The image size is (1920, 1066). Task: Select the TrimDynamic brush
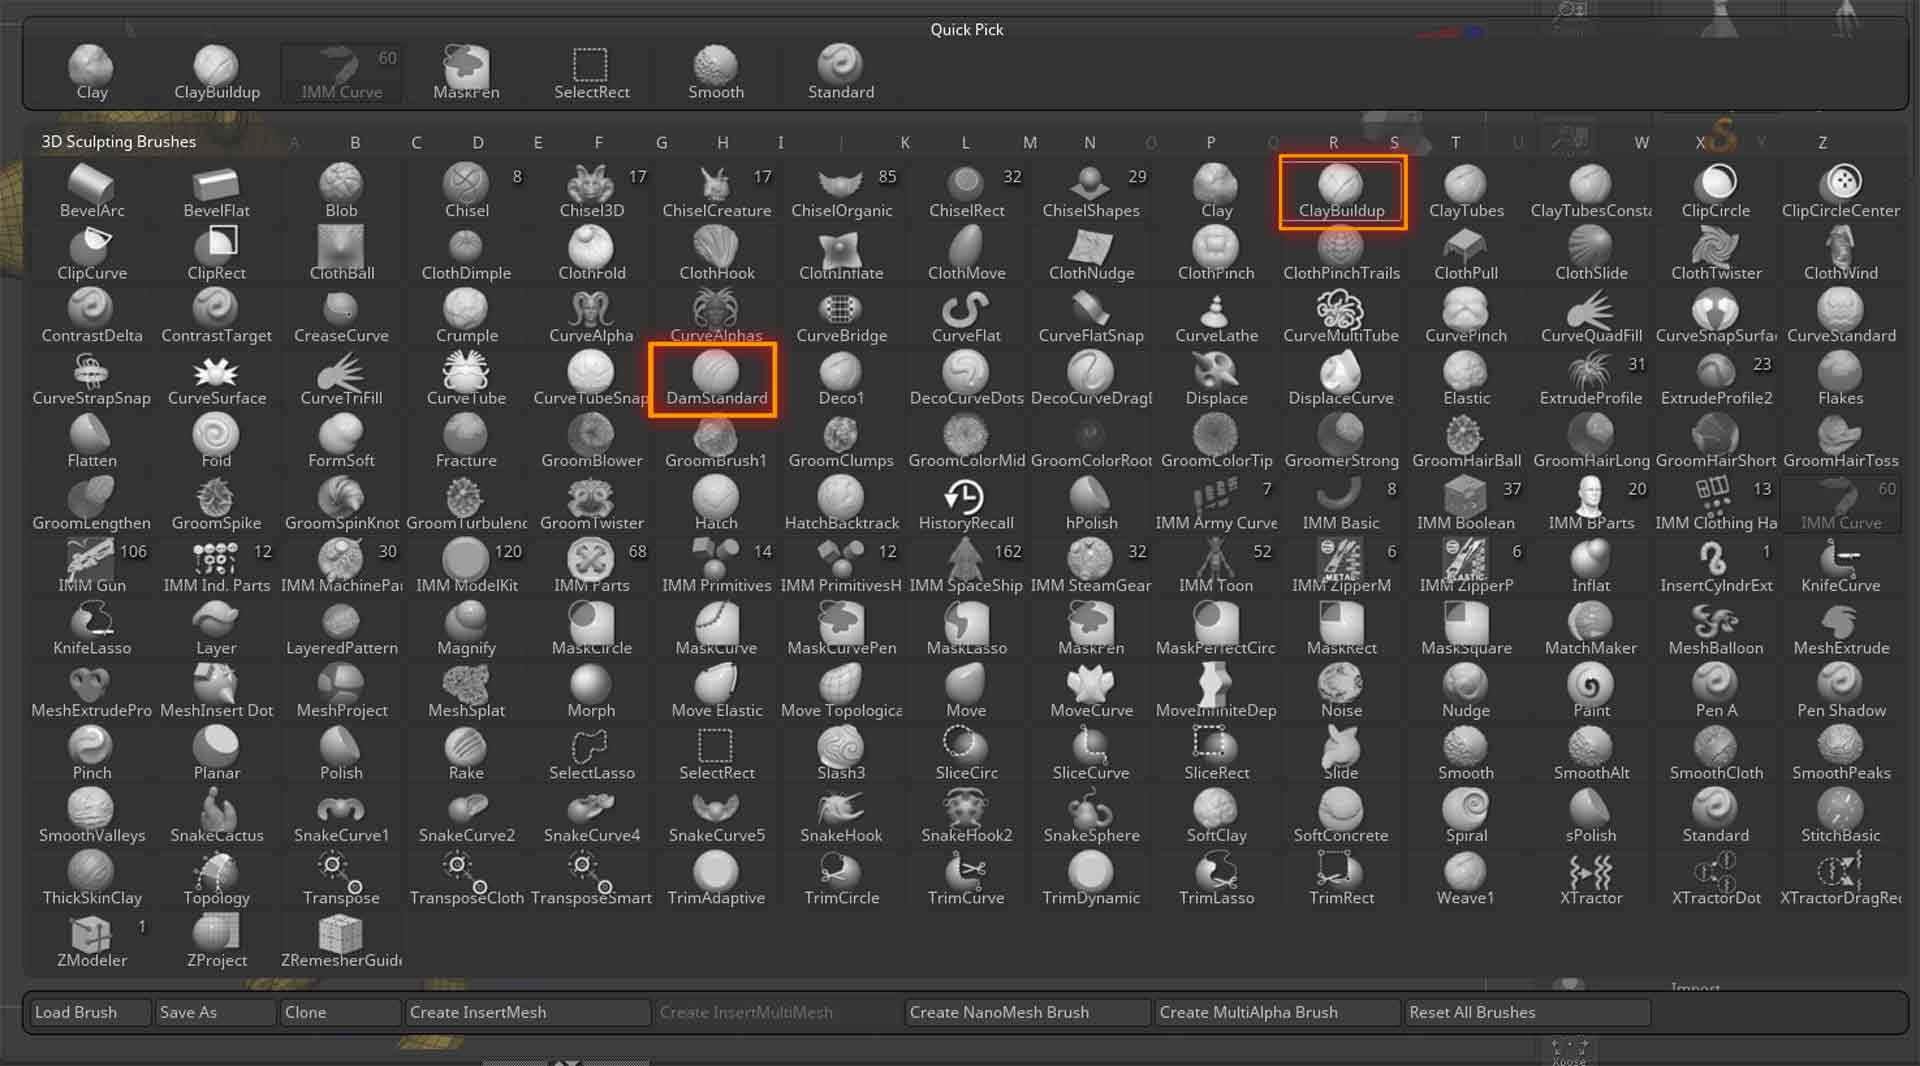1090,880
